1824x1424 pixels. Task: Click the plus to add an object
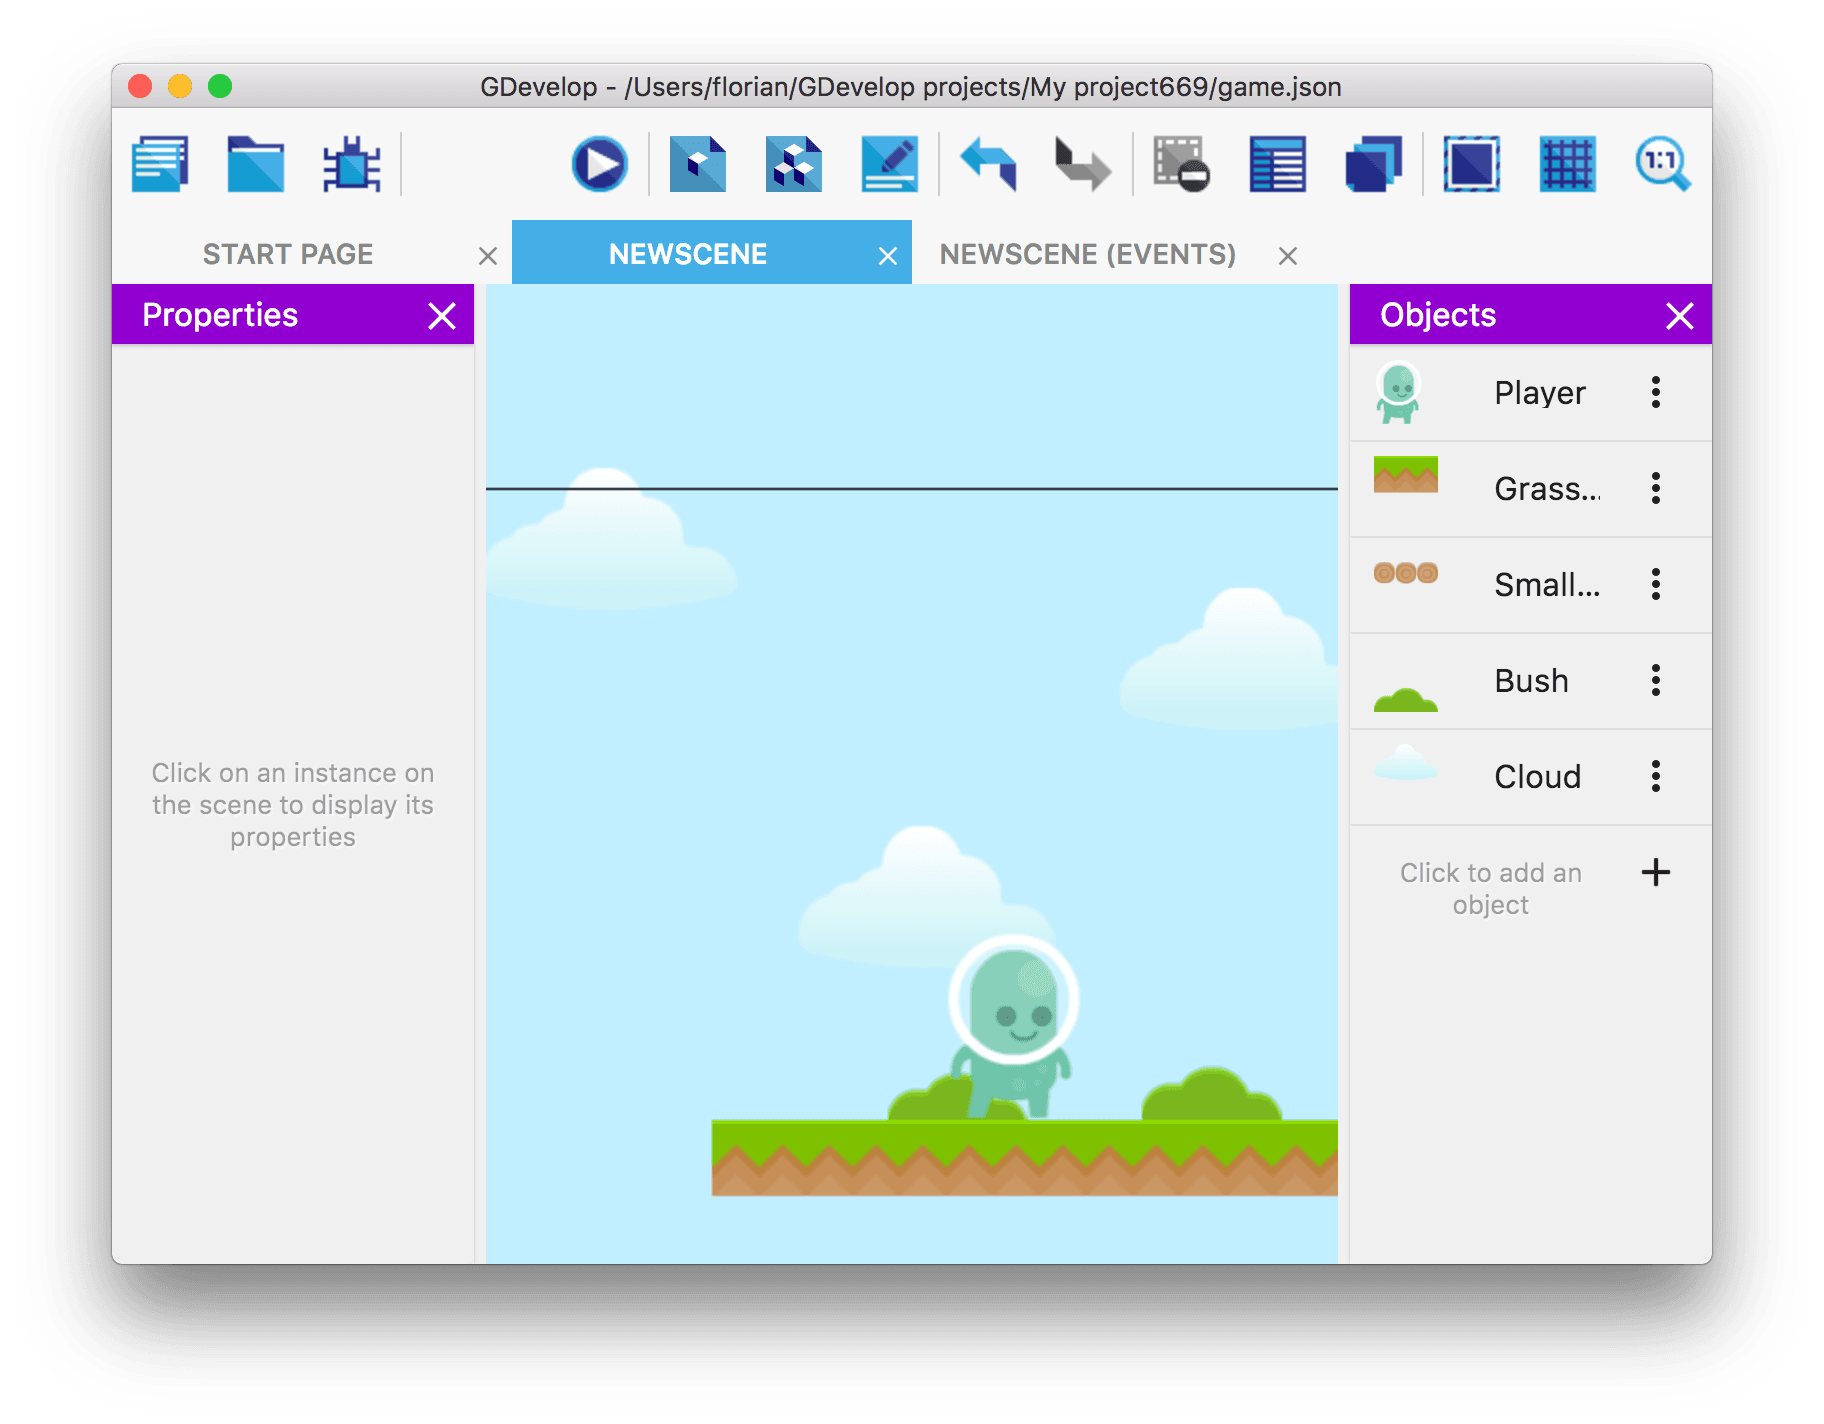(x=1656, y=872)
